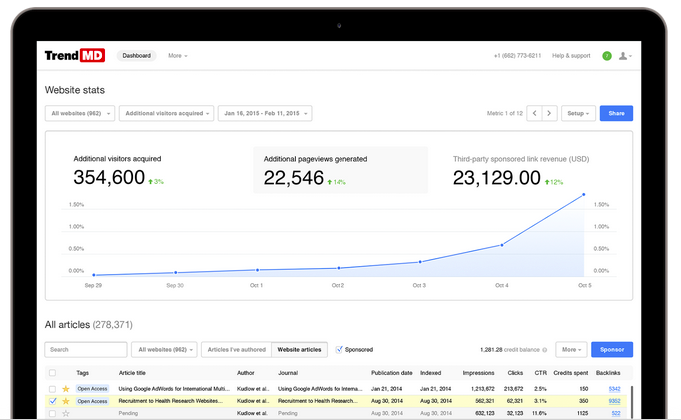681x420 pixels.
Task: Toggle the Sponsored checkbox
Action: tap(339, 350)
